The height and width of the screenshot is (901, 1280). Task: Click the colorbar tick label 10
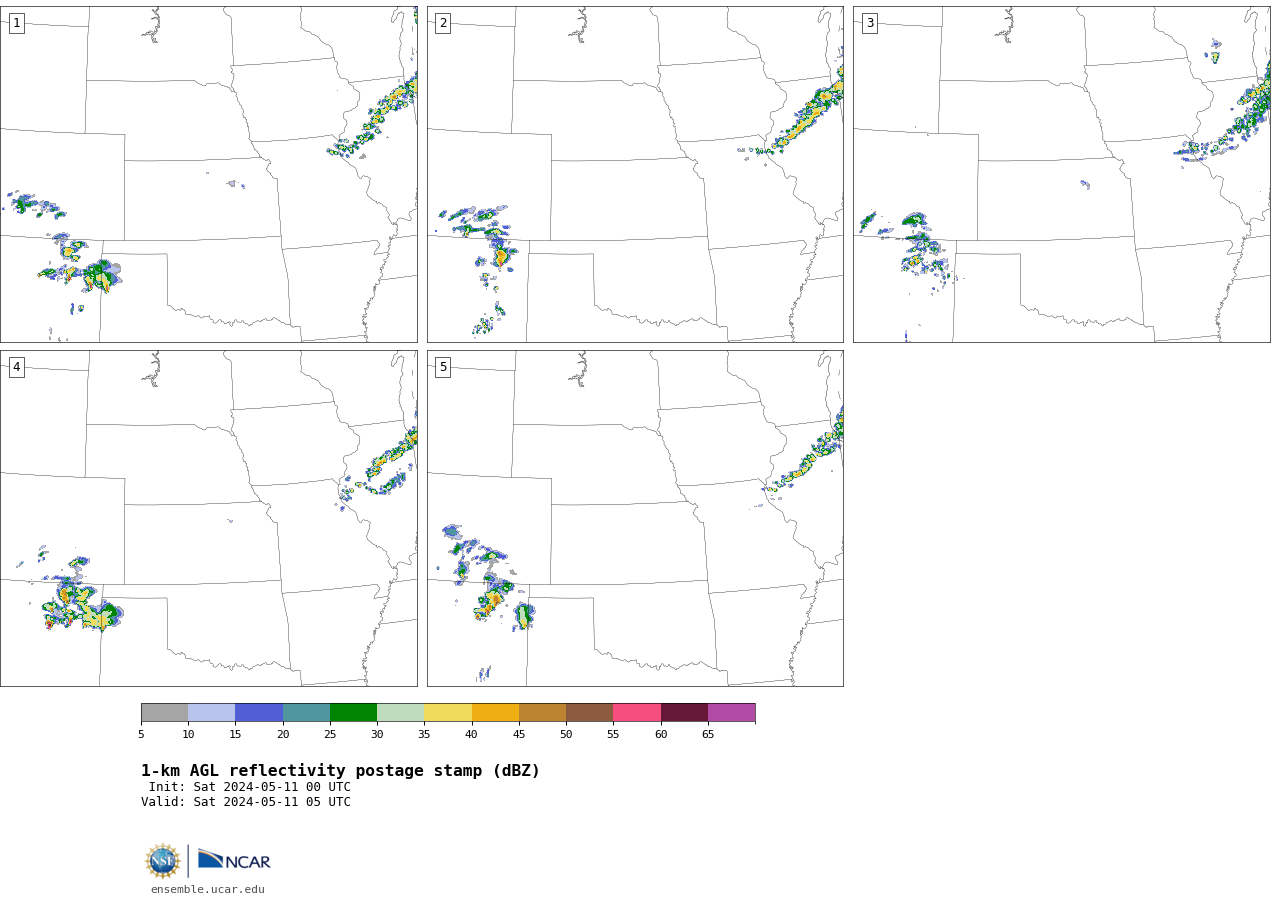(188, 735)
